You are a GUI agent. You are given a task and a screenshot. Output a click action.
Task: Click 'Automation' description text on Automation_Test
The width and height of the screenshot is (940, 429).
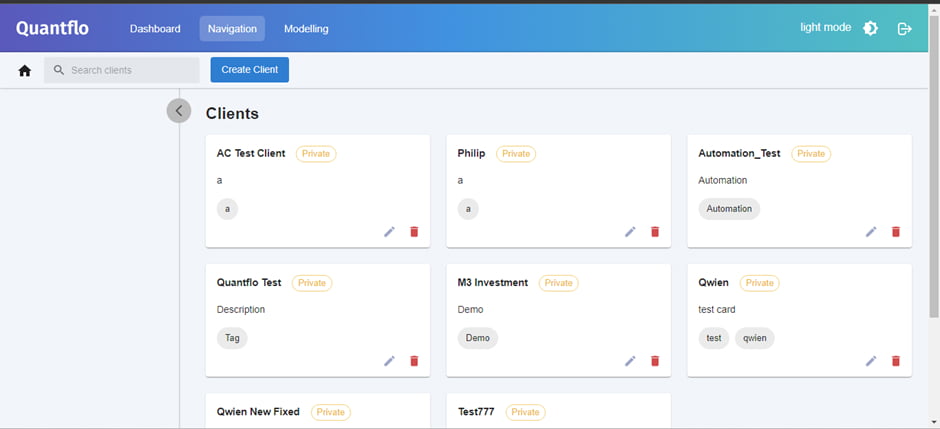pyautogui.click(x=722, y=180)
